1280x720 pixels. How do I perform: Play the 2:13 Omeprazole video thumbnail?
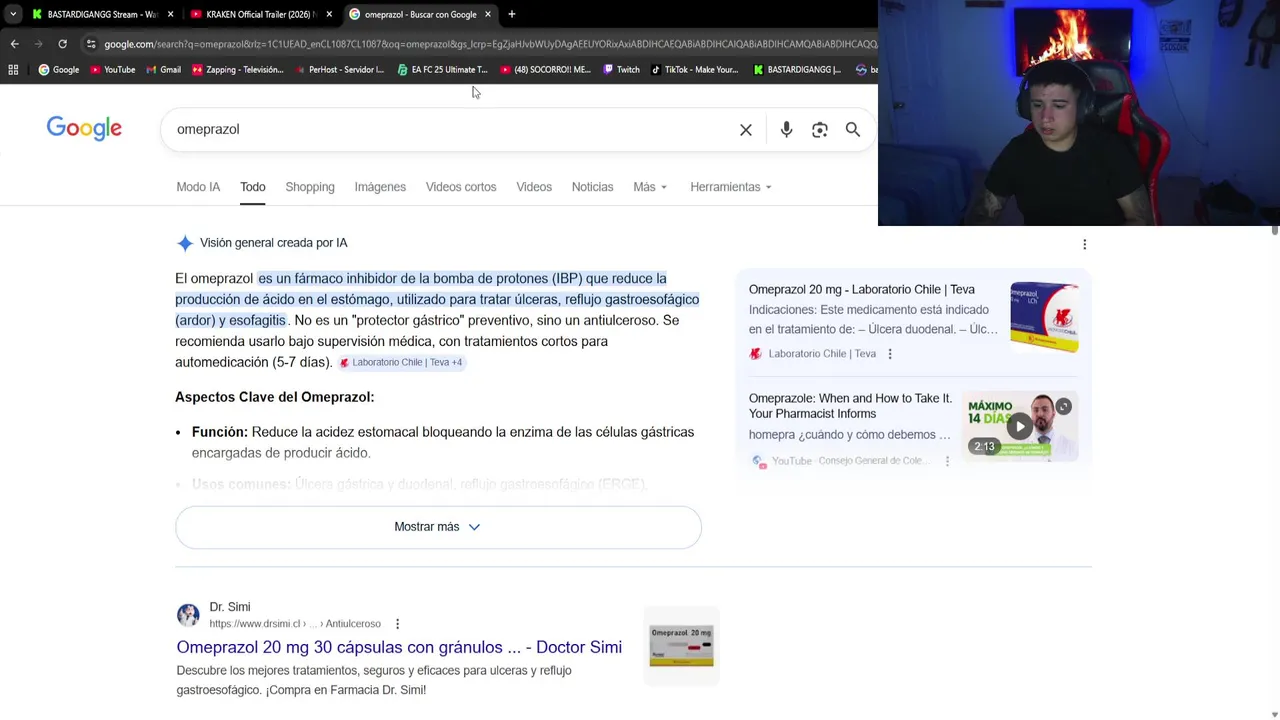pos(1019,427)
